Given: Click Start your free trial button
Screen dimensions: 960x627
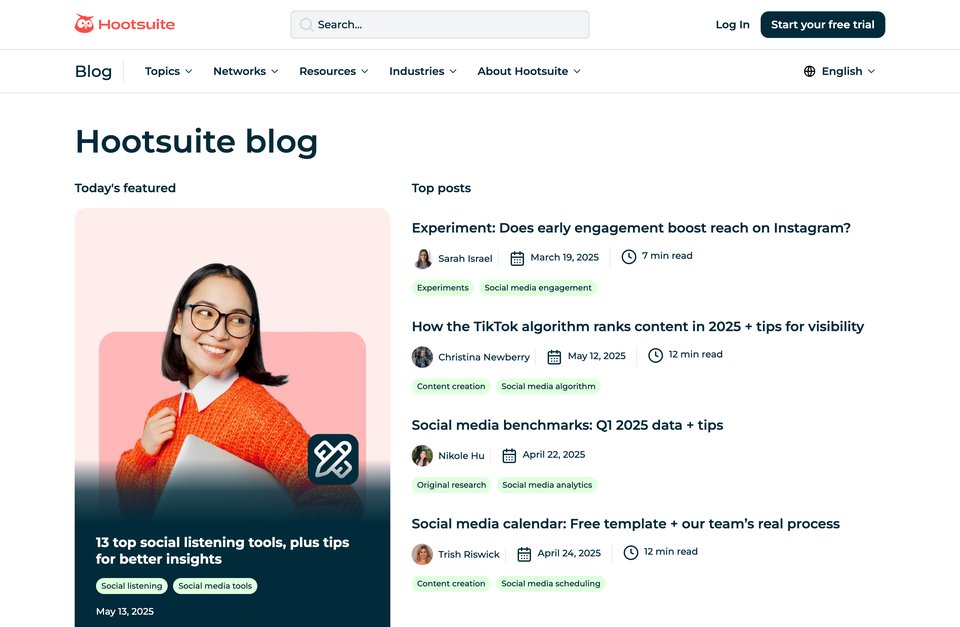Looking at the screenshot, I should (x=823, y=24).
